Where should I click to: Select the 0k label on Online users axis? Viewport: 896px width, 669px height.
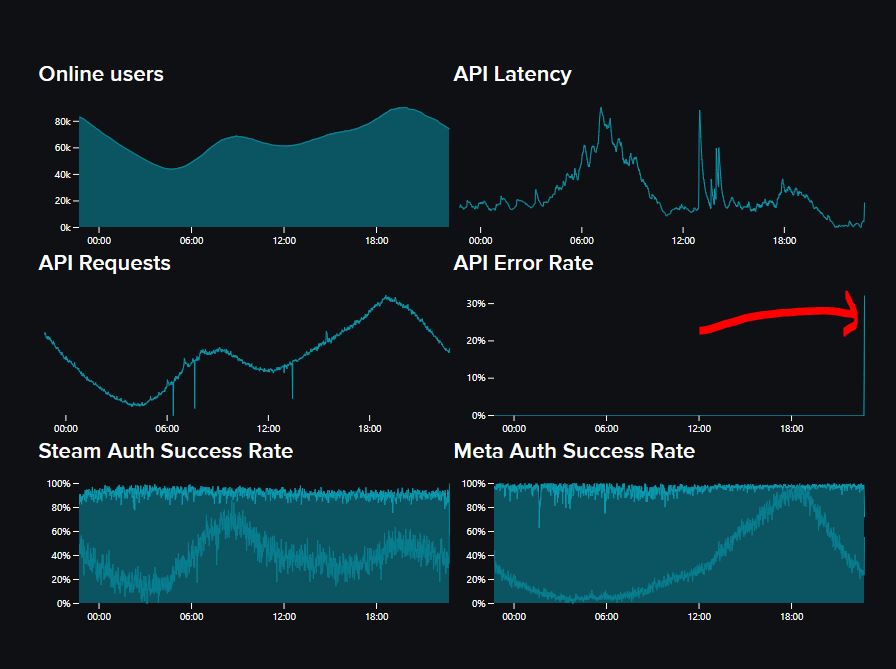coord(65,227)
